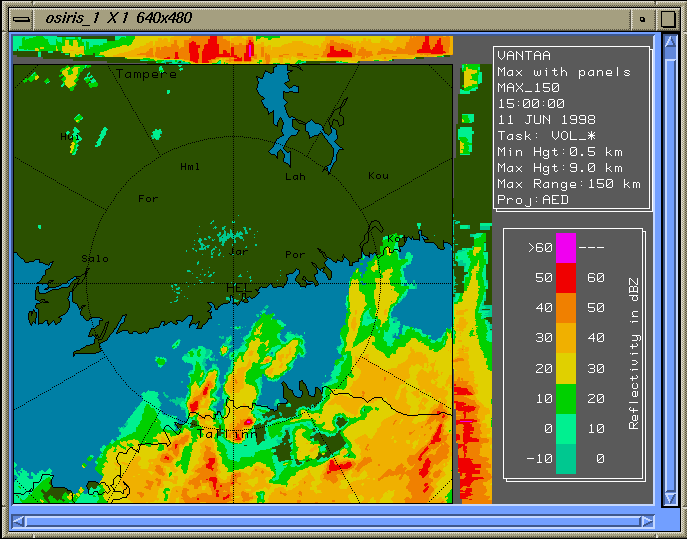Click the orange 40-50 dBZ legend swatch
Screen dimensions: 687x539
point(566,307)
